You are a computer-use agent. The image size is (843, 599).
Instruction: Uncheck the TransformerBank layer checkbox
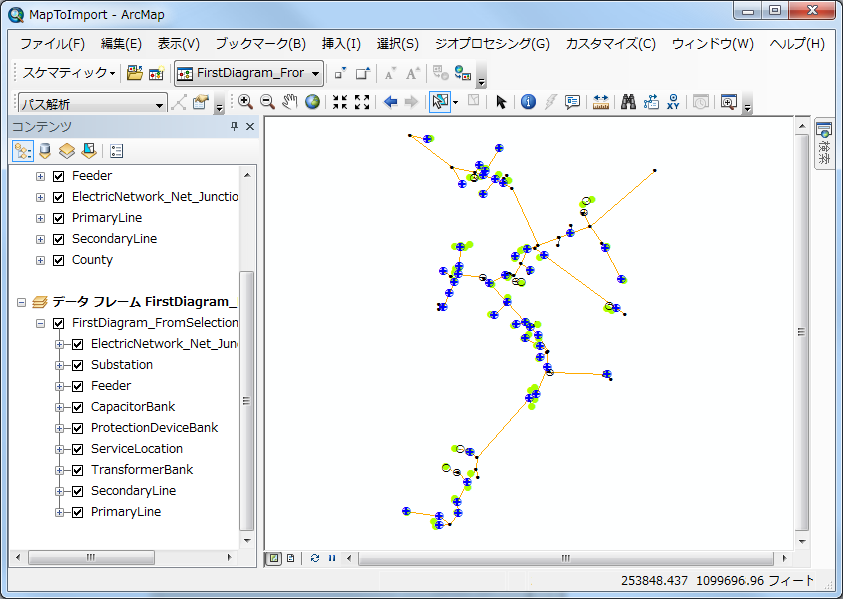[x=77, y=470]
